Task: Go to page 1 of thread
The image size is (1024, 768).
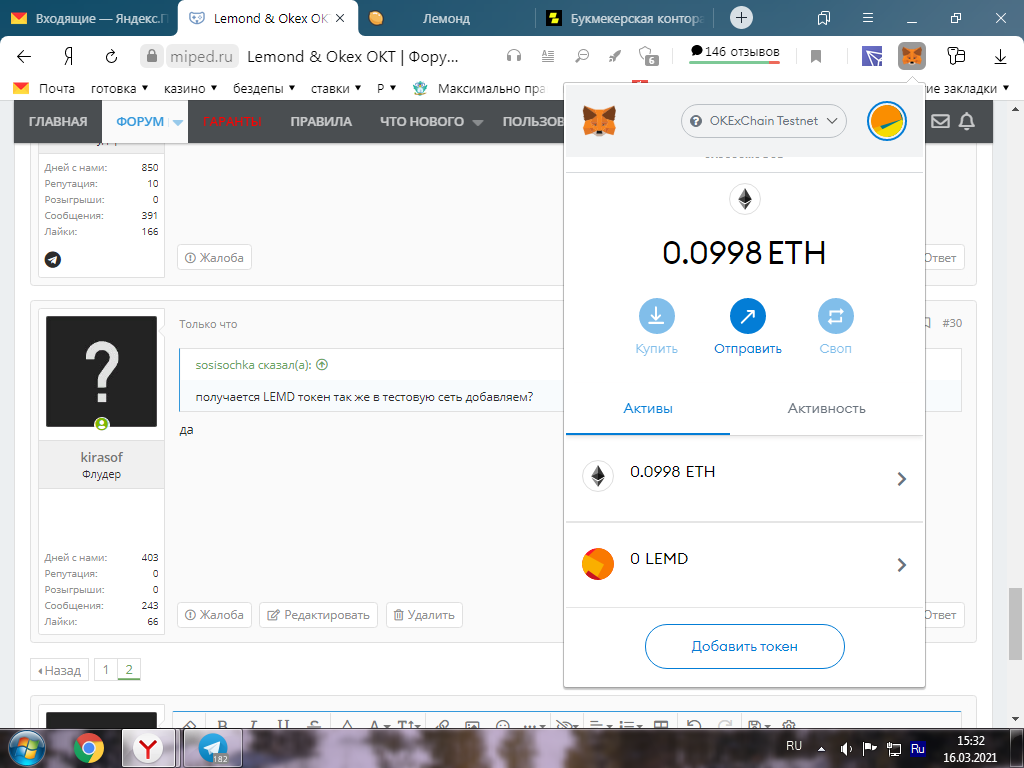Action: click(106, 669)
